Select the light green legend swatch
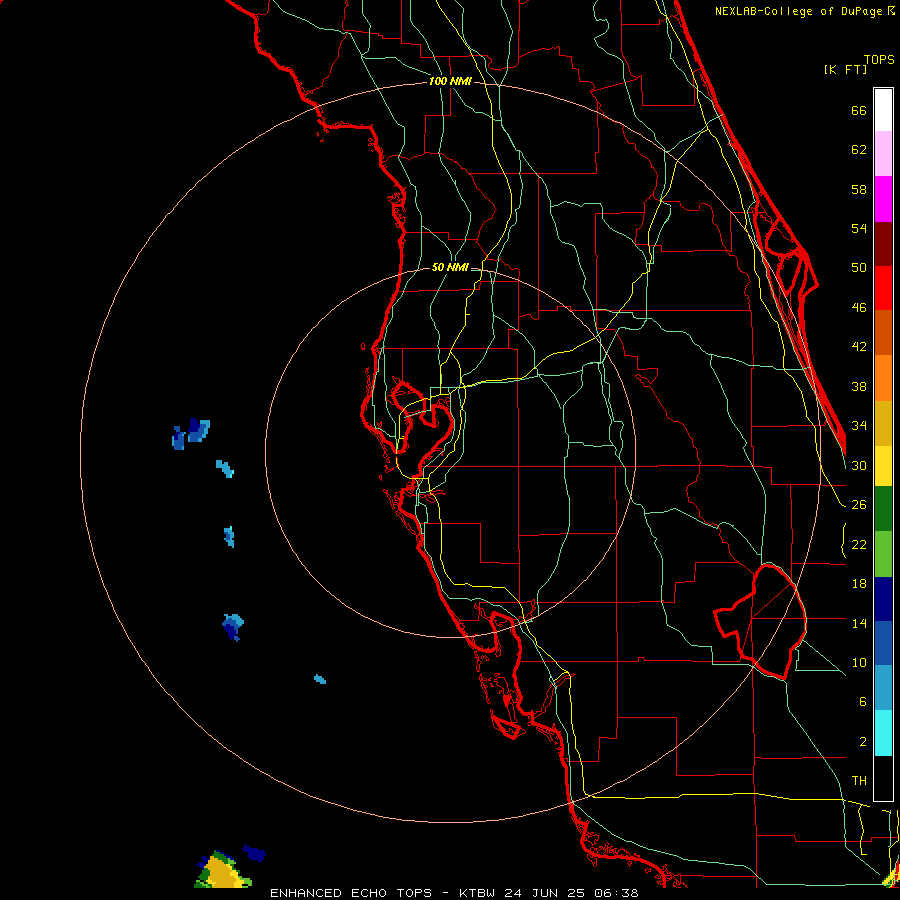 [883, 554]
